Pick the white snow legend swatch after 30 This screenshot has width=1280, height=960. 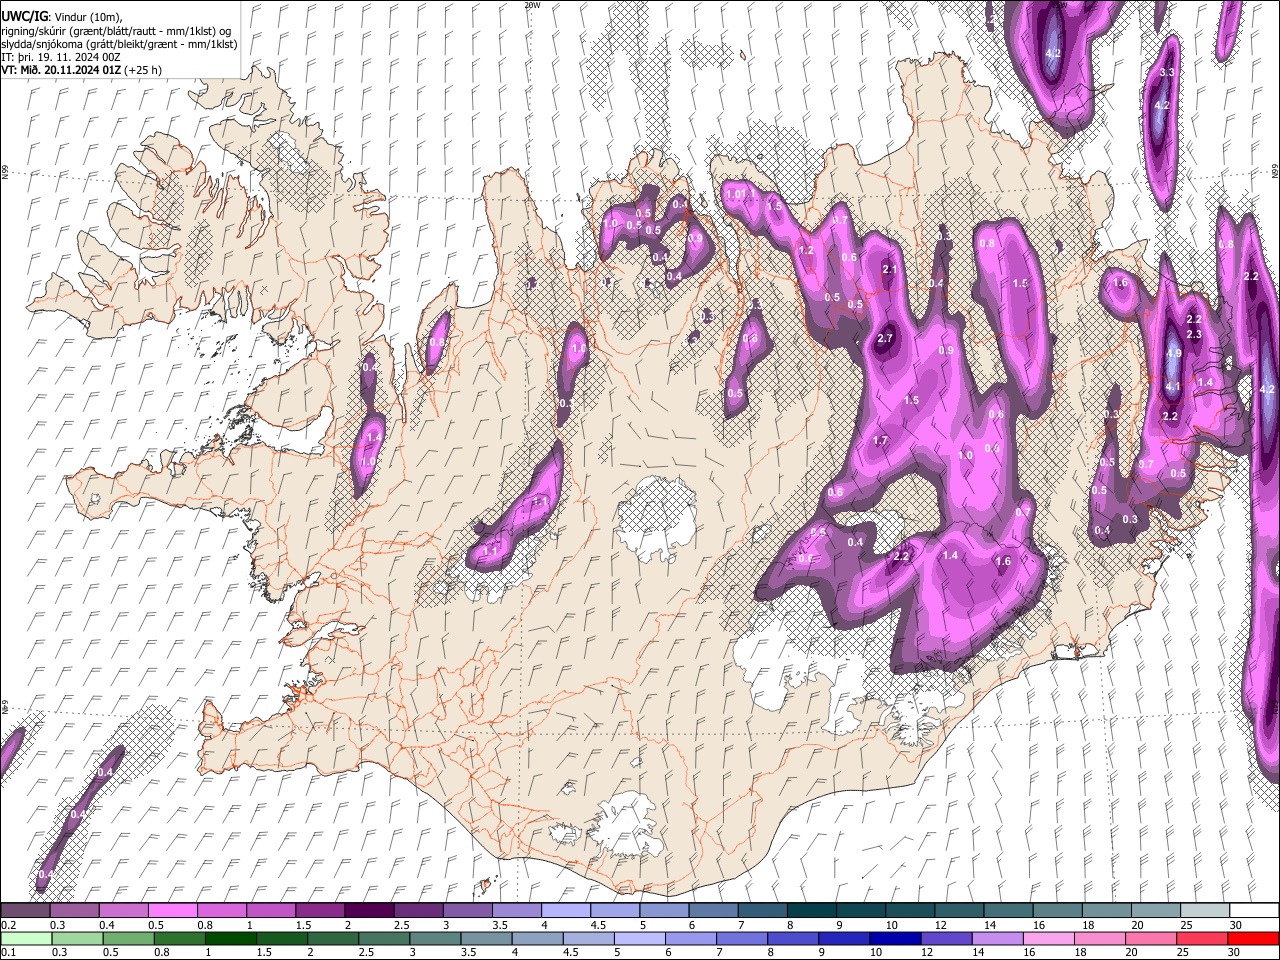(1254, 911)
